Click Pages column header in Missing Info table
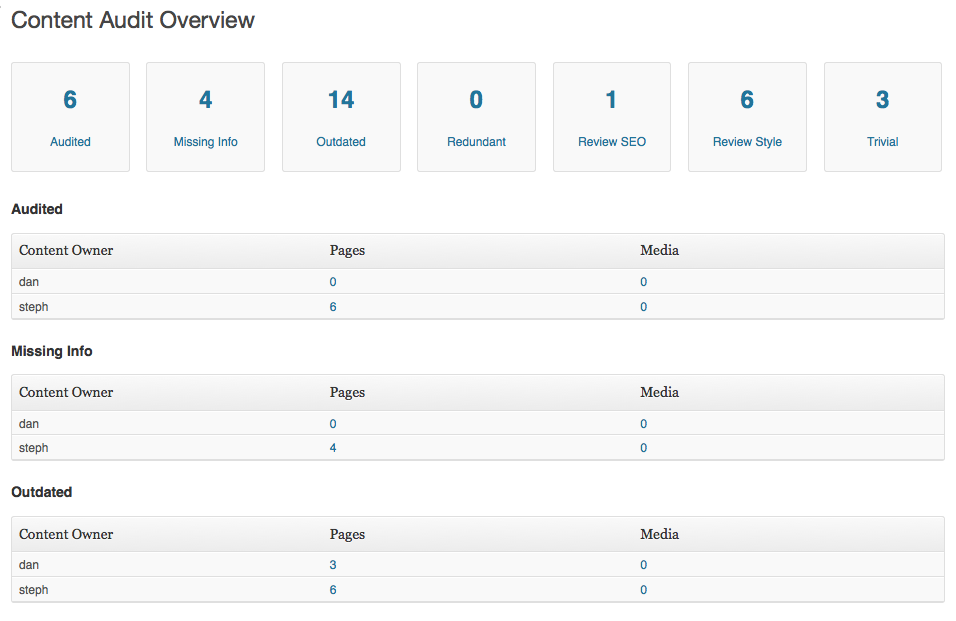 pos(347,392)
